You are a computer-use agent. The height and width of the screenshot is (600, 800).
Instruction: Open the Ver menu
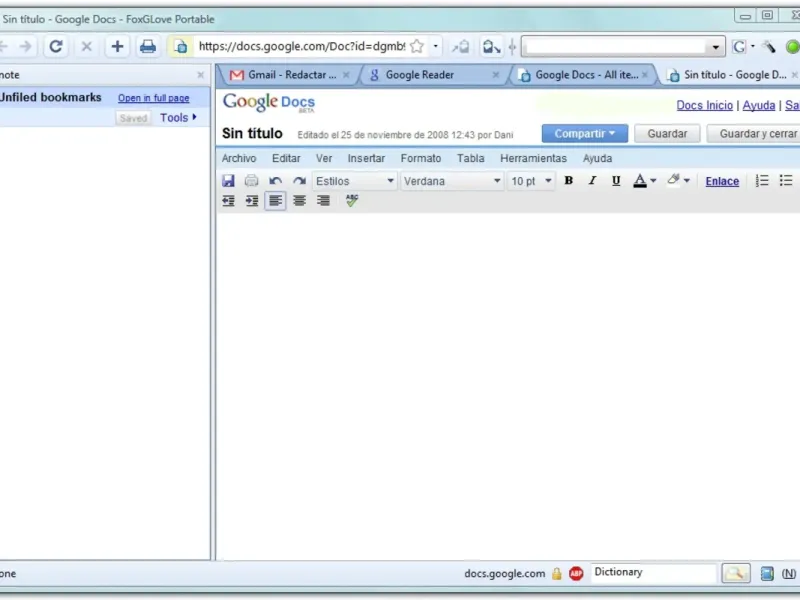324,159
